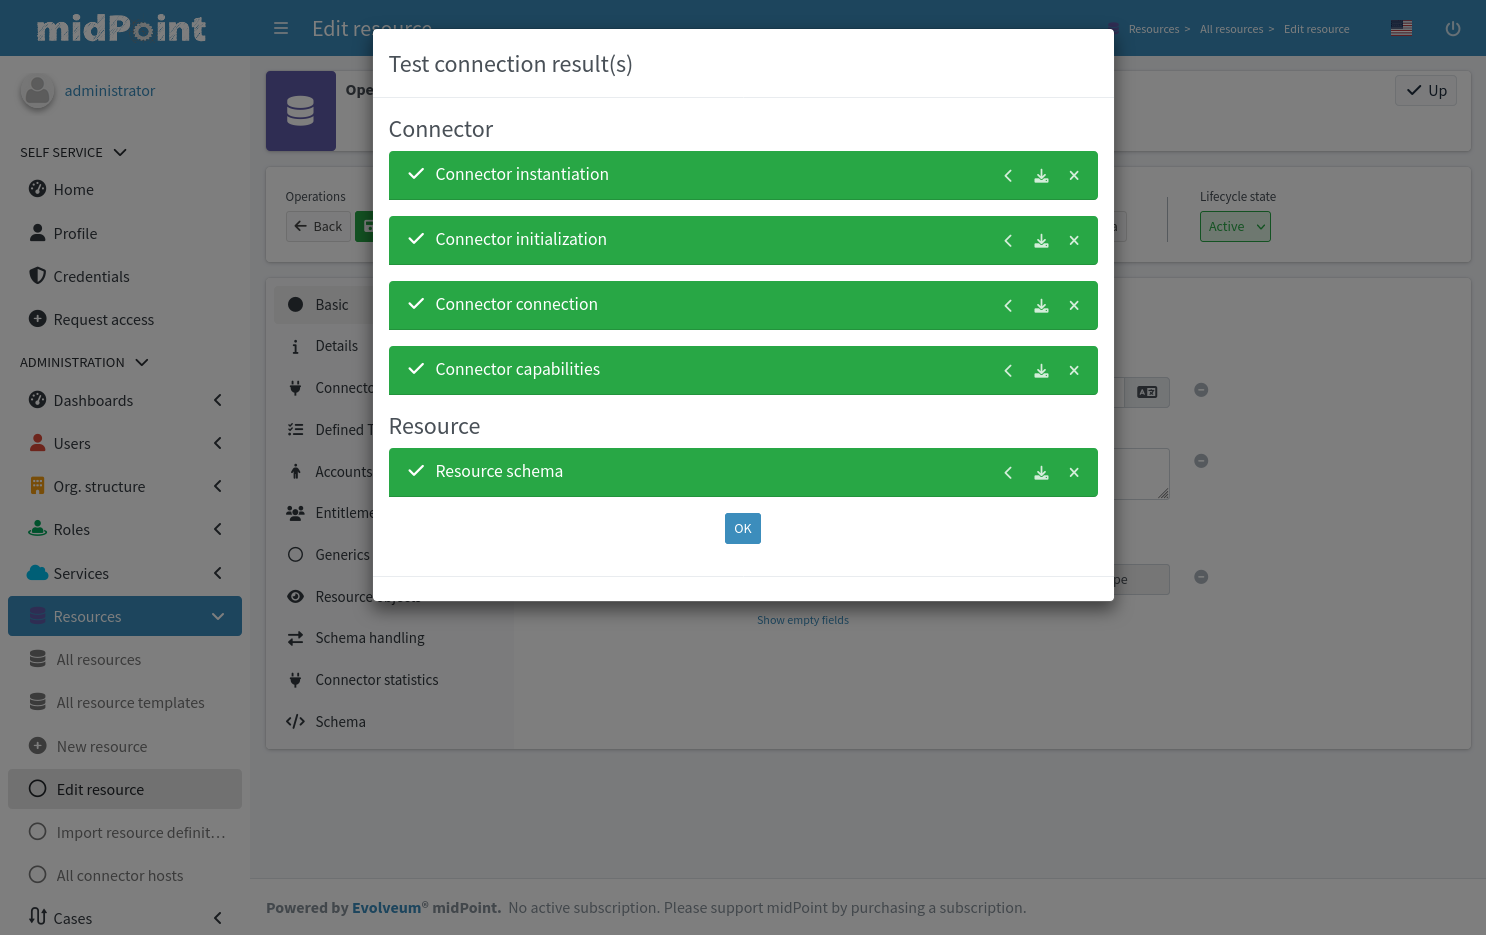Click the Up status indicator
Viewport: 1486px width, 940px height.
pos(1426,90)
